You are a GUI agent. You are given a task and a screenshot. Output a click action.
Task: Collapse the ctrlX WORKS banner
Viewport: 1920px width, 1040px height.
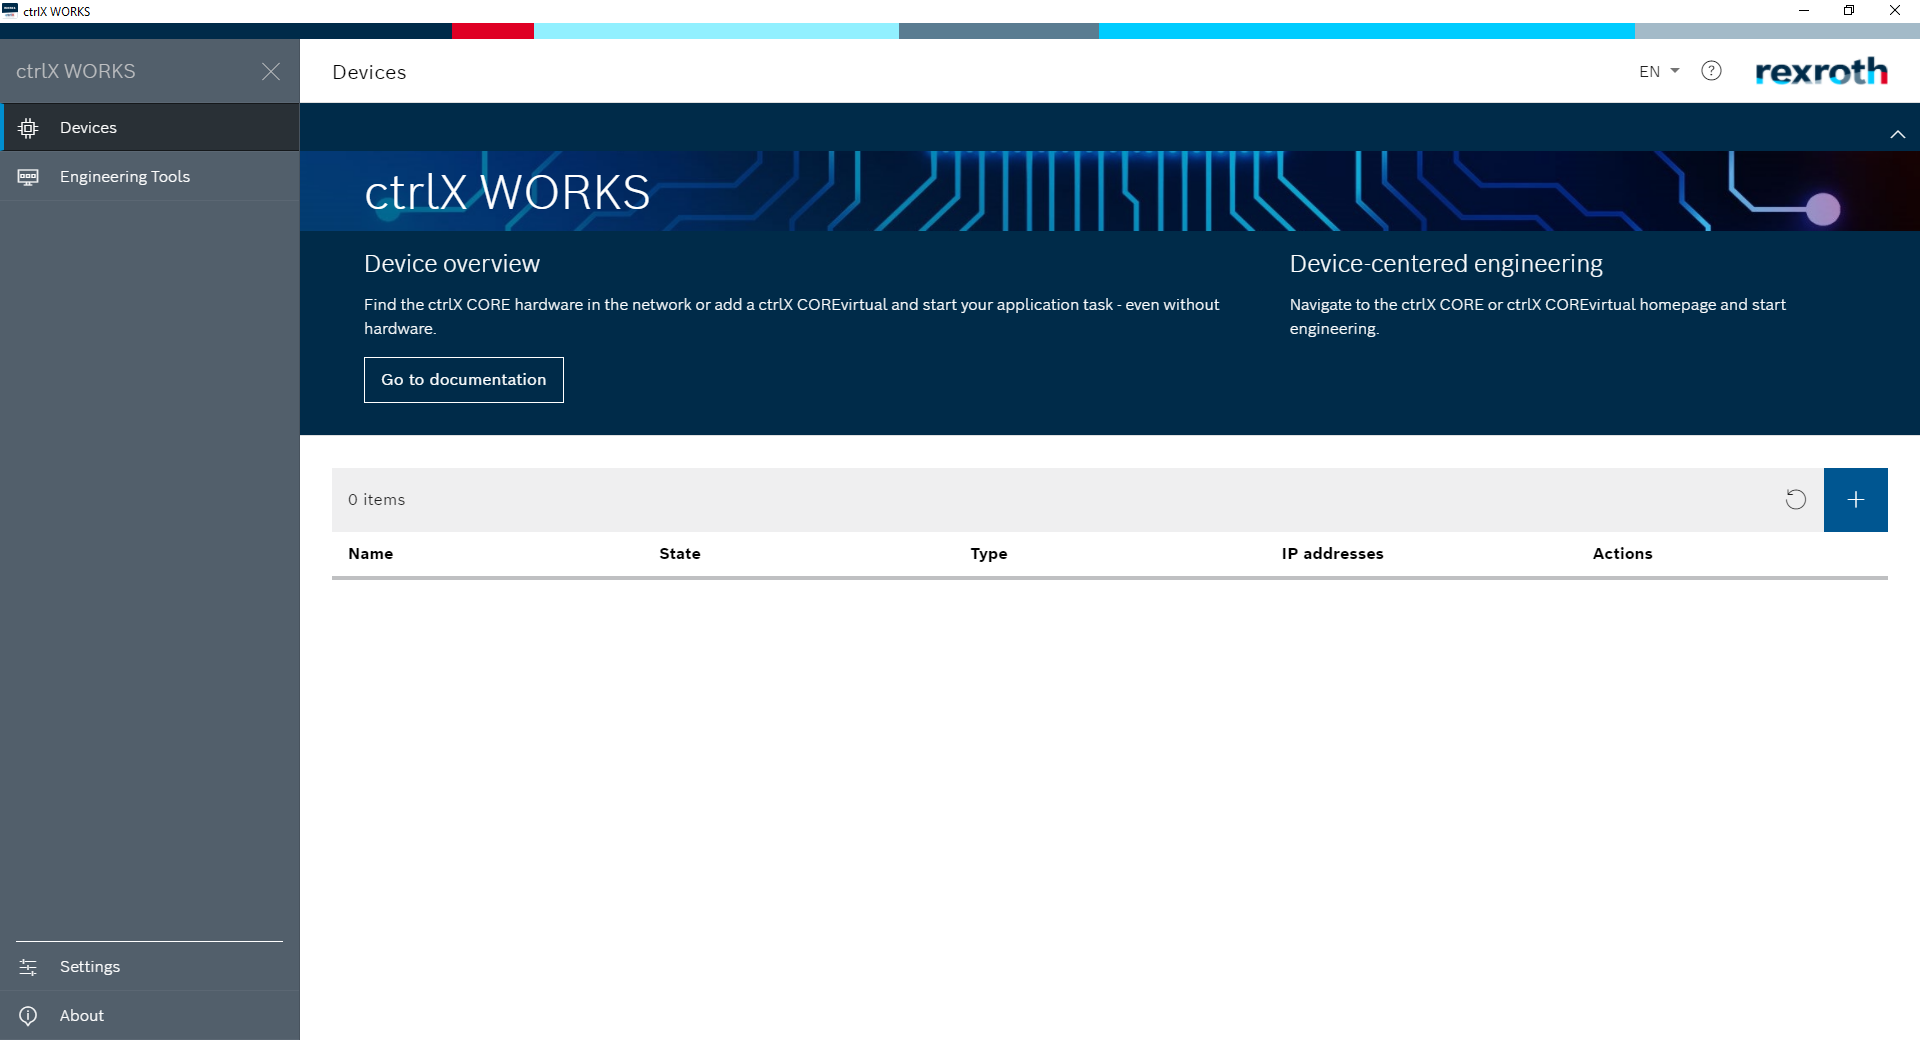click(x=1897, y=134)
